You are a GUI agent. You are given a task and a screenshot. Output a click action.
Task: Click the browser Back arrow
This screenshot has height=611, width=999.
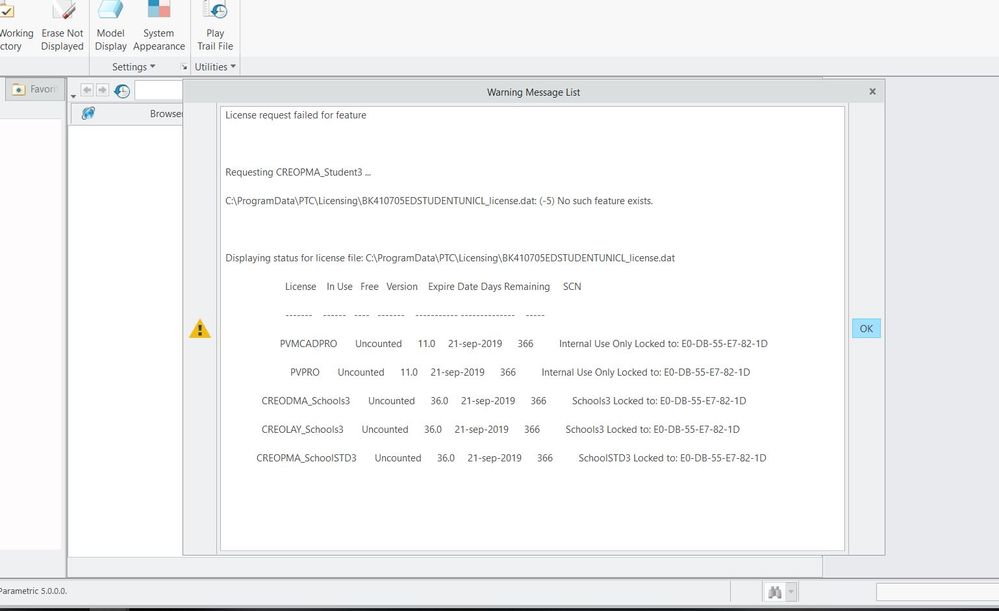click(87, 90)
